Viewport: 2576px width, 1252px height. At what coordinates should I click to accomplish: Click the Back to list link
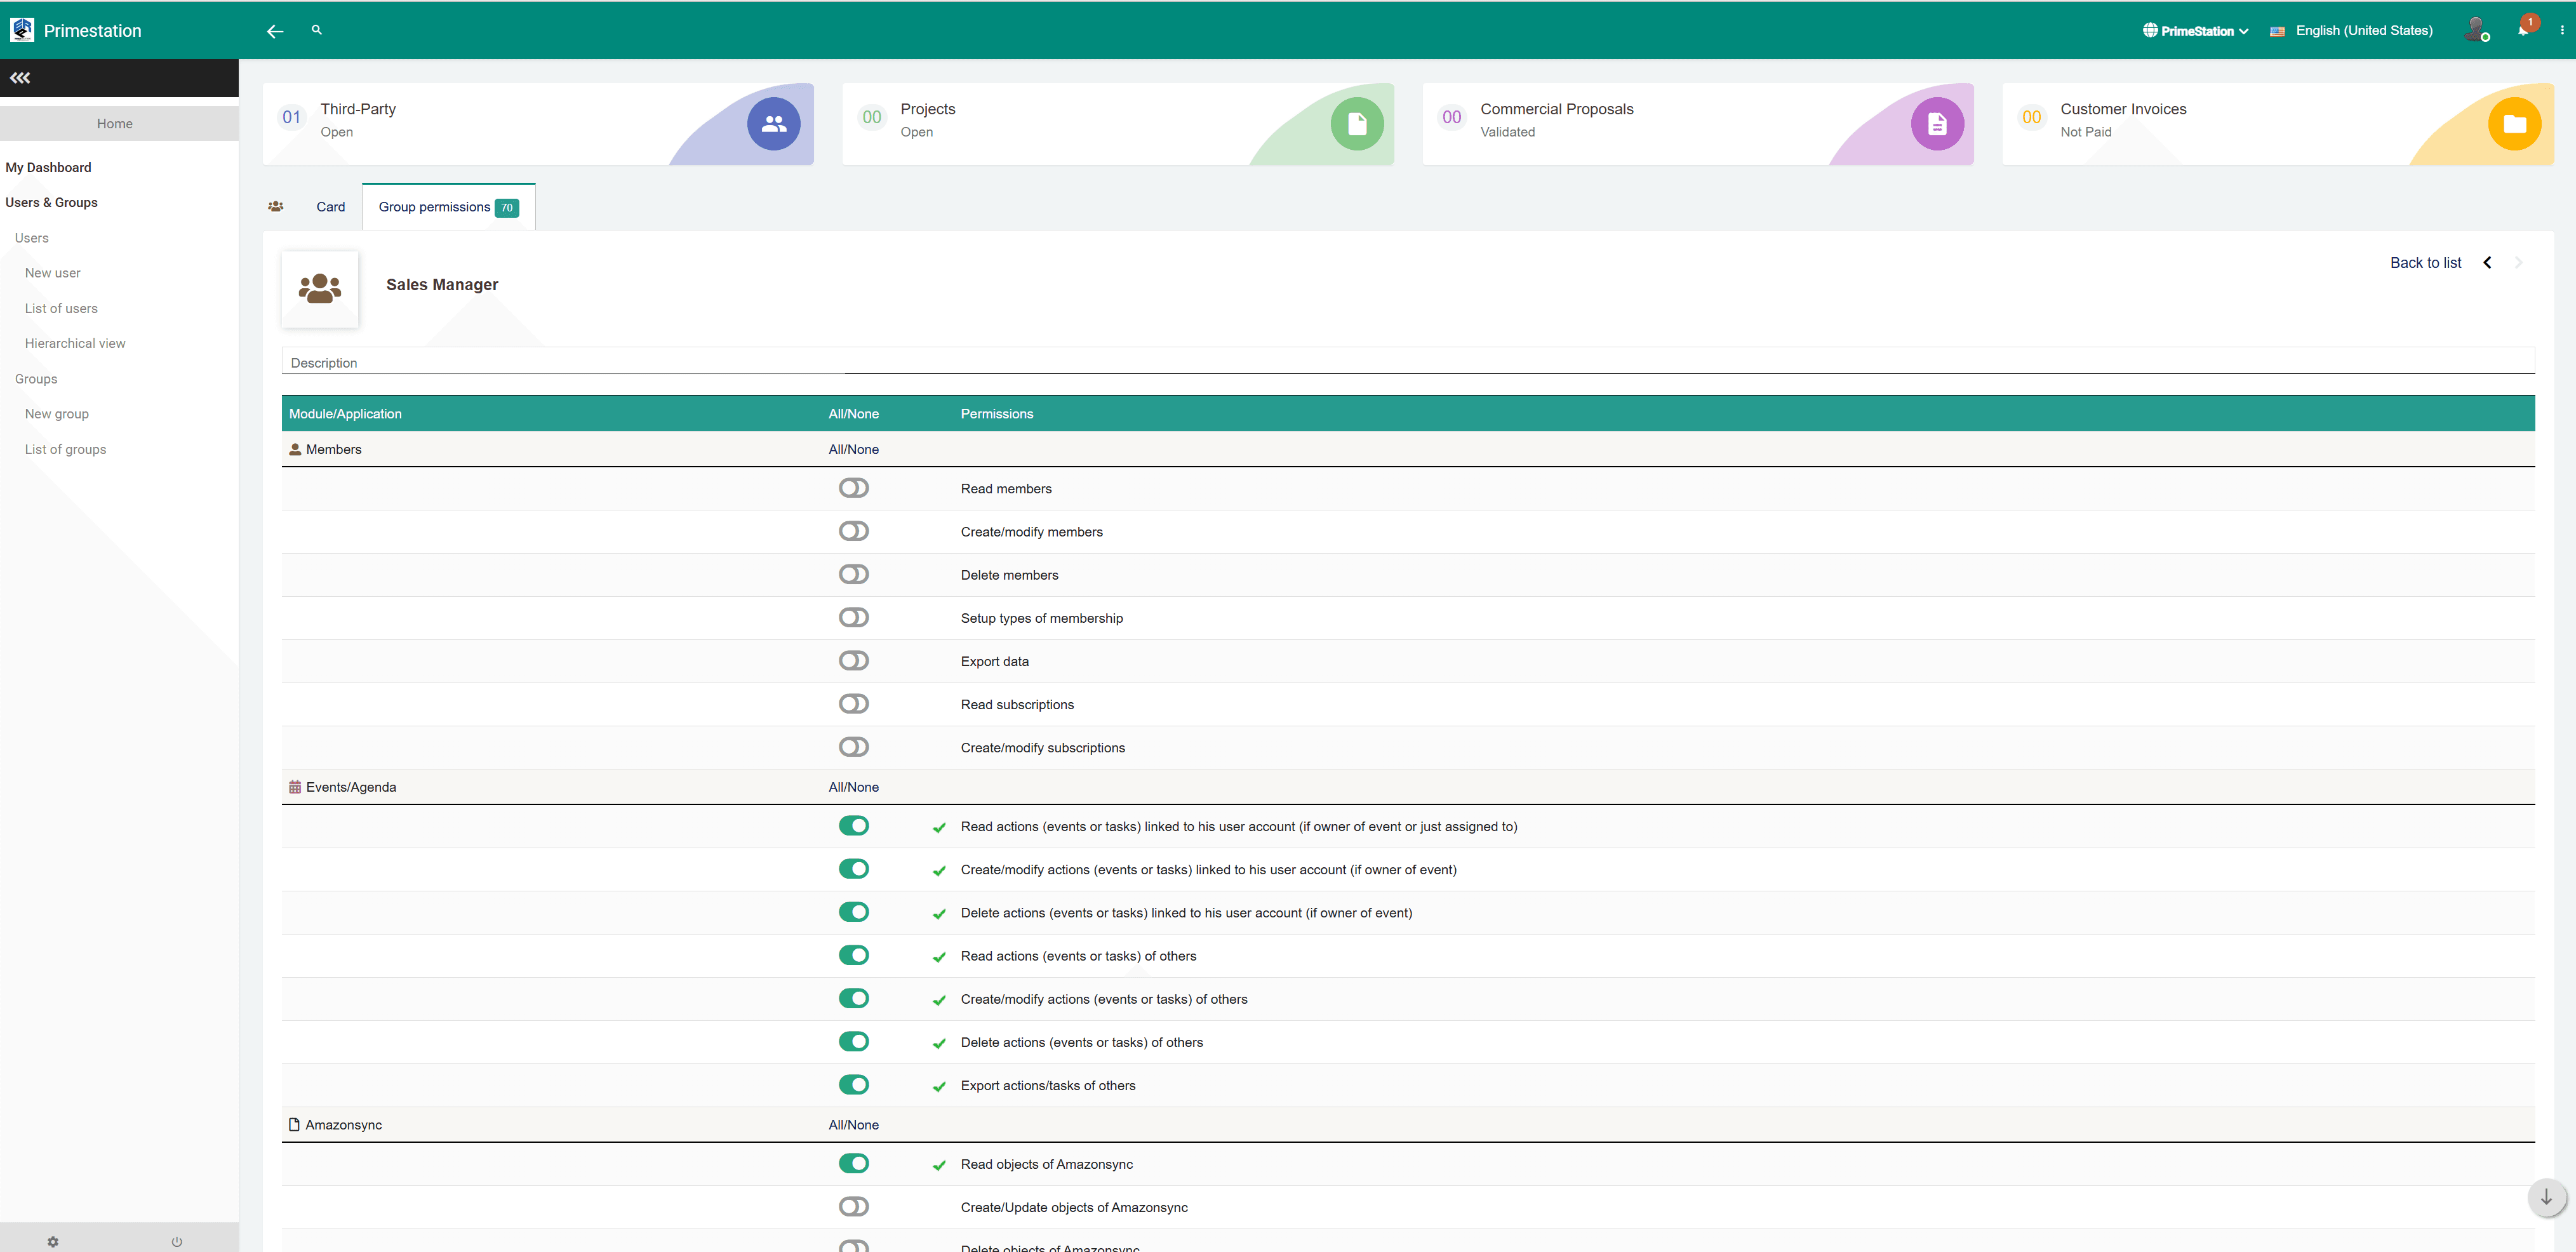point(2425,262)
